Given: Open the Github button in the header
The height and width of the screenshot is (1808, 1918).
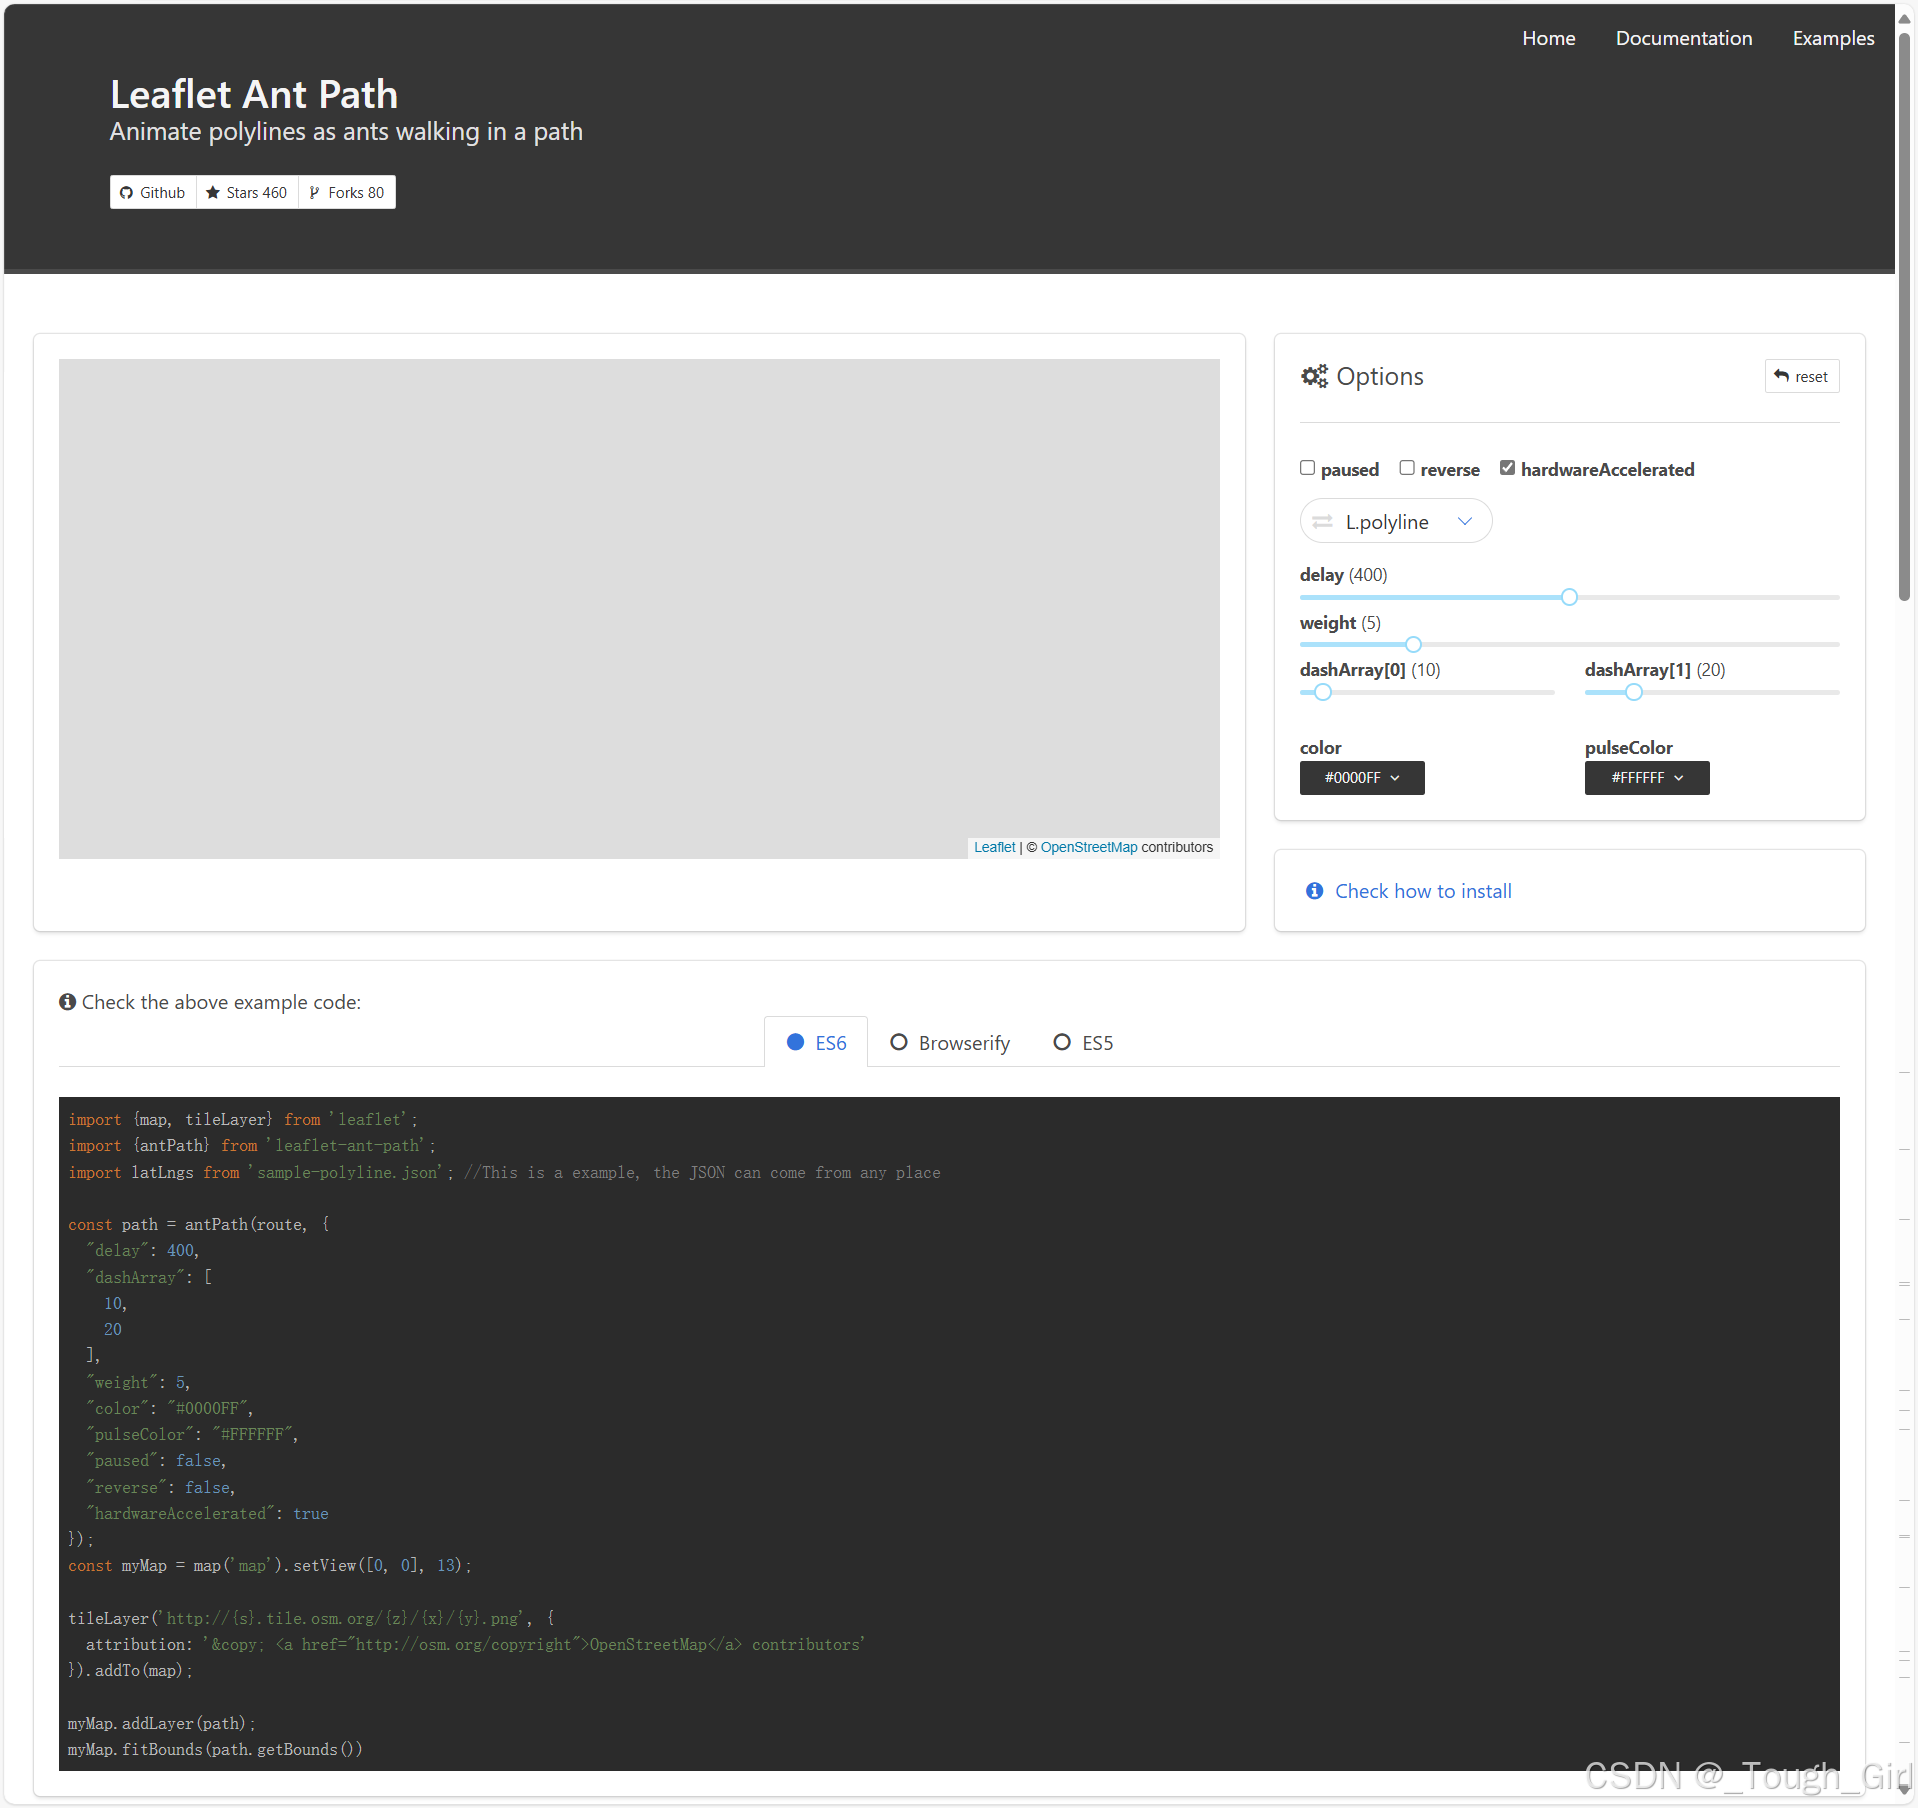Looking at the screenshot, I should click(152, 192).
